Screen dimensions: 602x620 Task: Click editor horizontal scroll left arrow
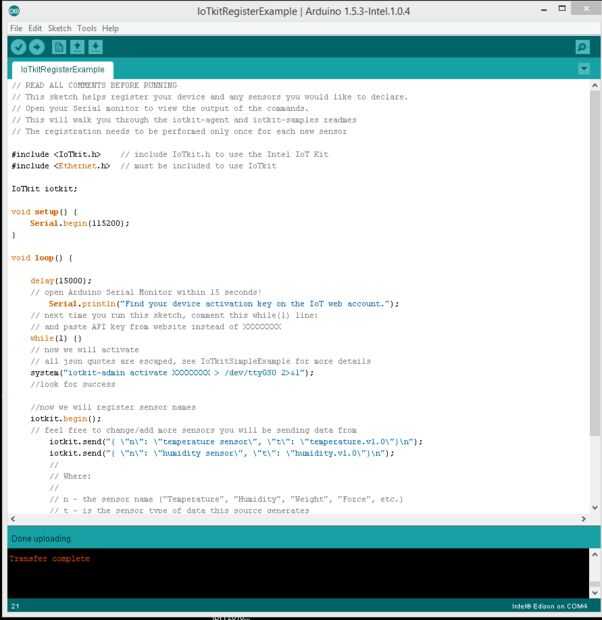coord(13,519)
